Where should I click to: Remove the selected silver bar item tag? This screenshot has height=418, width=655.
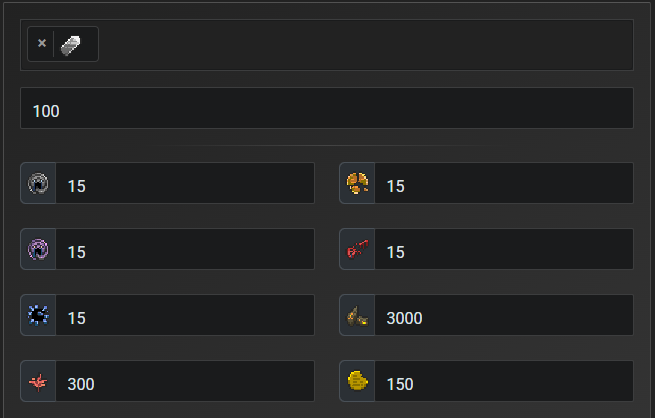tap(41, 44)
